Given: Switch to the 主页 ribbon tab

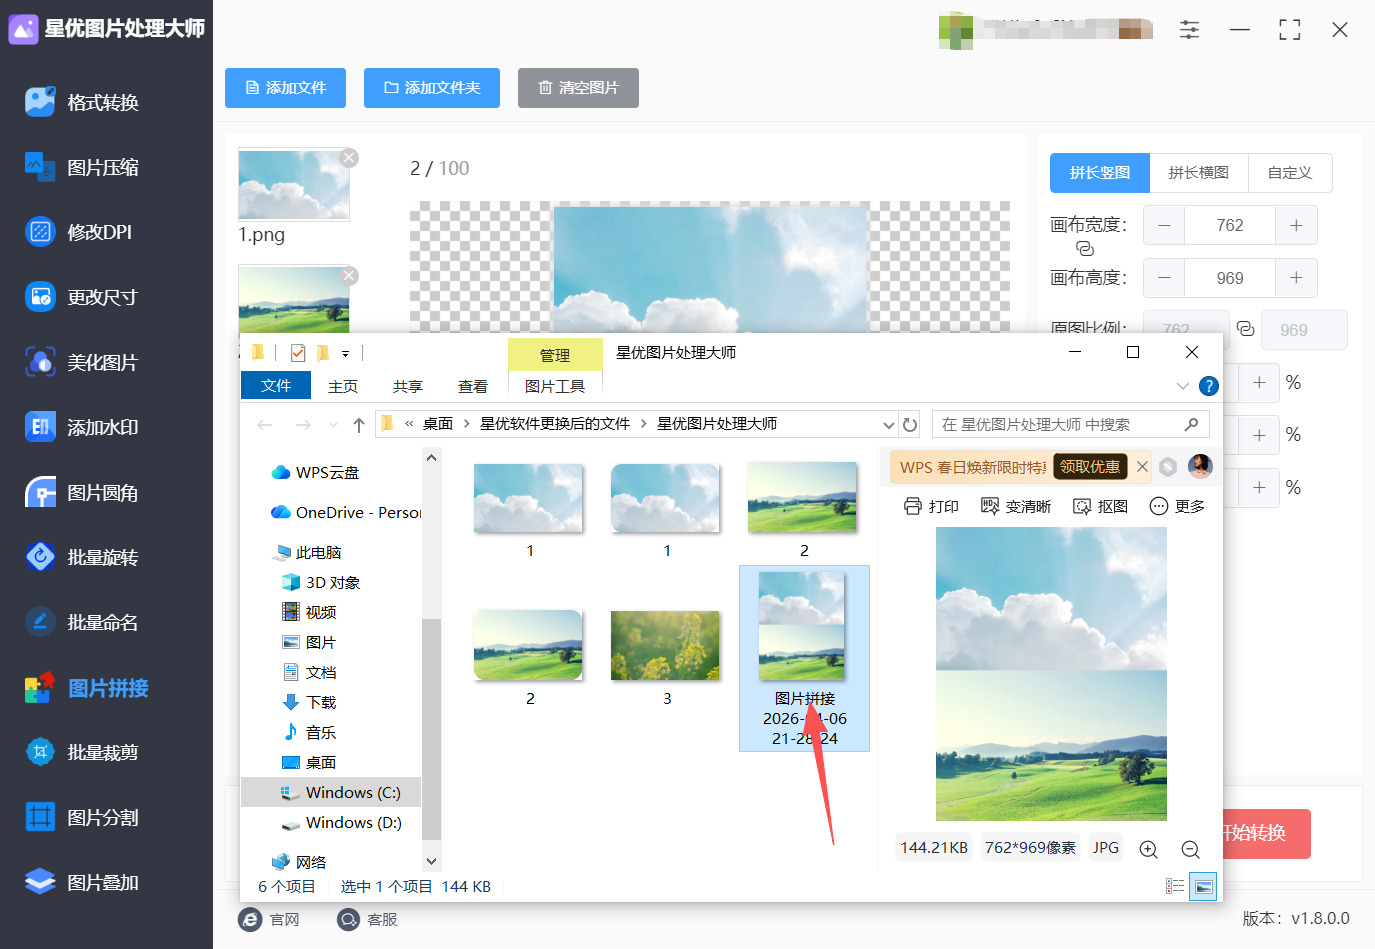Looking at the screenshot, I should click(343, 386).
